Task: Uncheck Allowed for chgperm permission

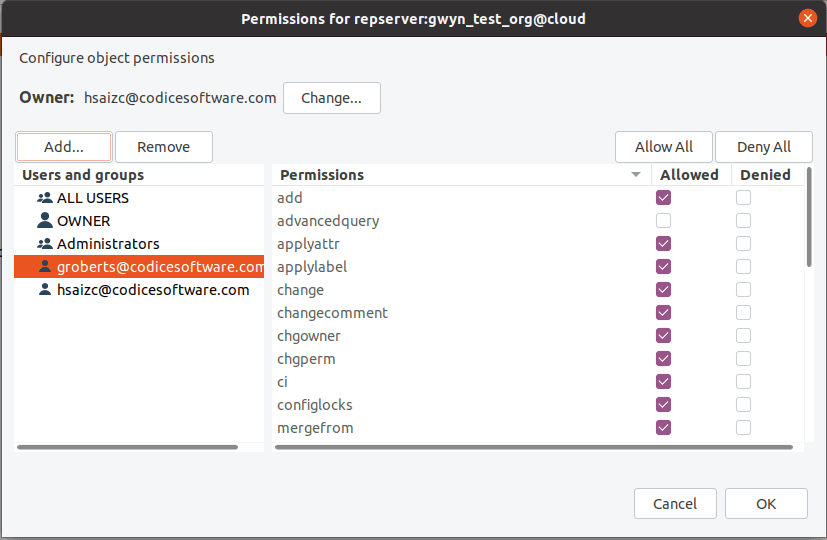Action: click(663, 359)
